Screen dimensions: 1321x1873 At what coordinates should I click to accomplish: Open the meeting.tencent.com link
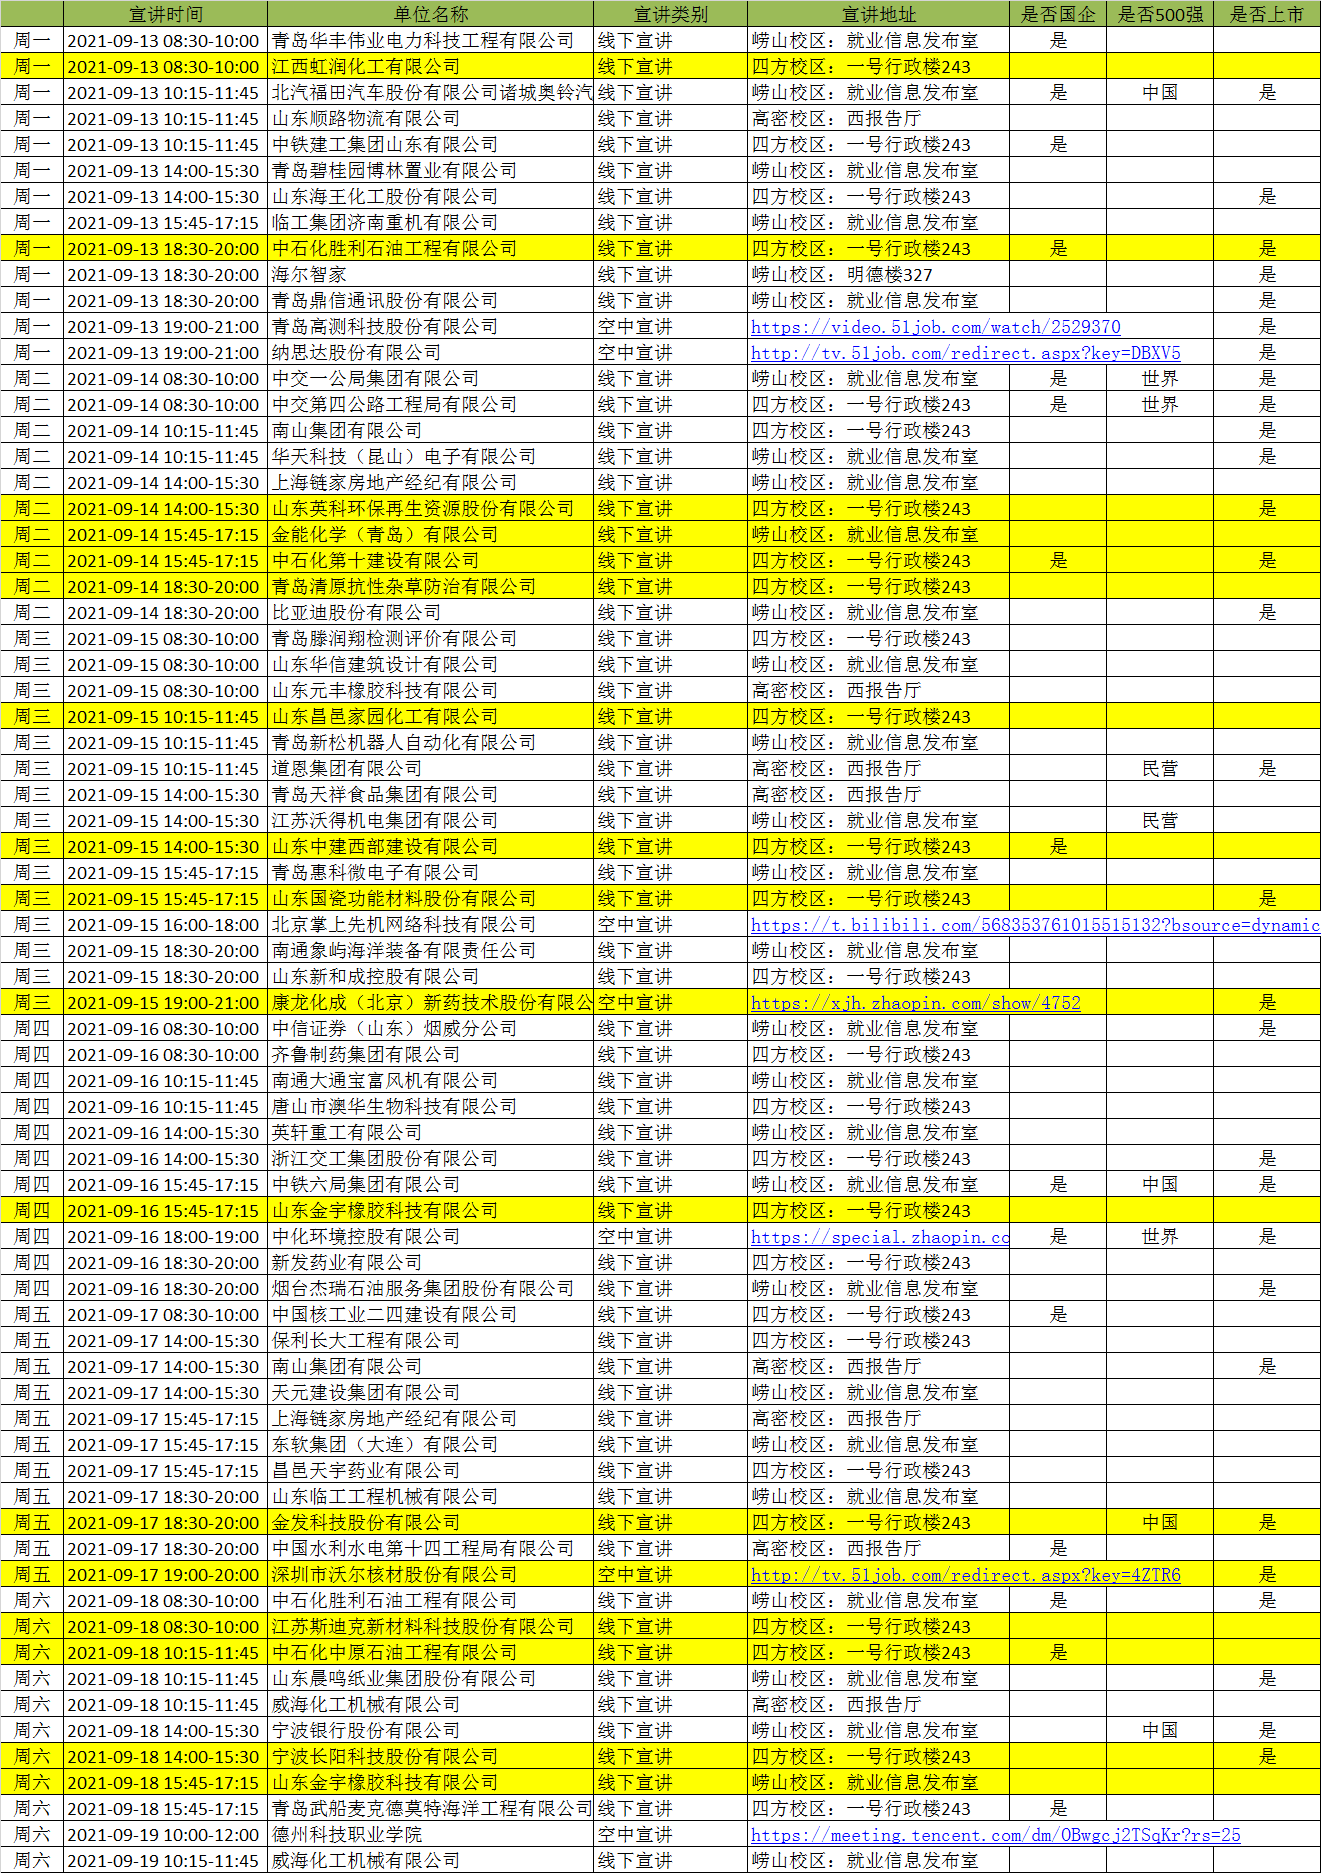995,1835
